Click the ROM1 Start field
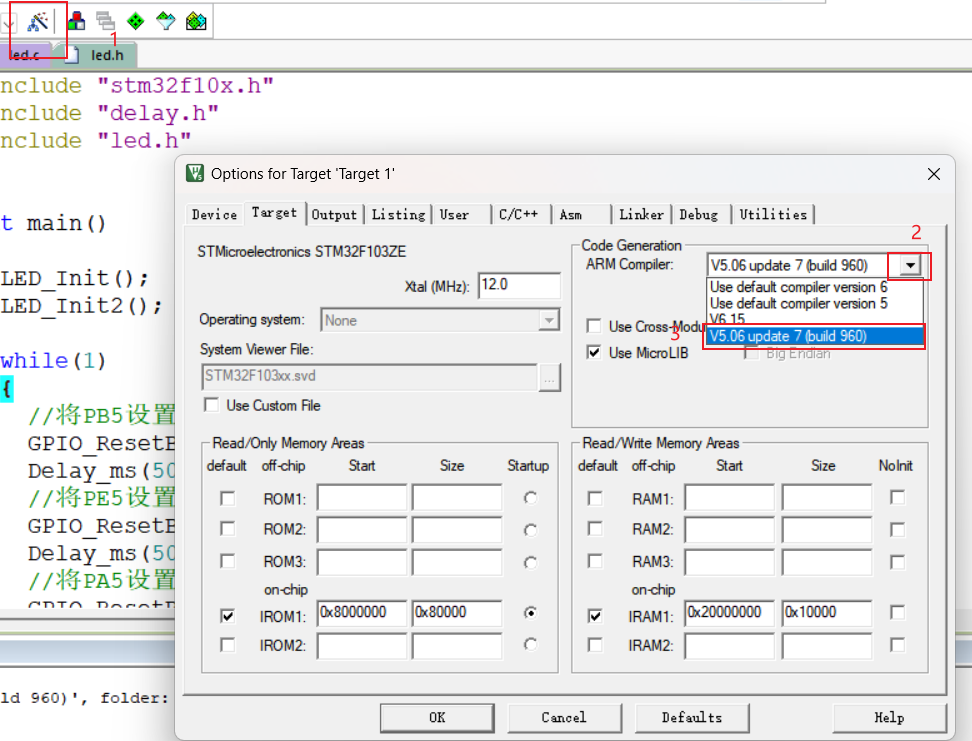Viewport: 972px width, 741px height. pos(361,498)
